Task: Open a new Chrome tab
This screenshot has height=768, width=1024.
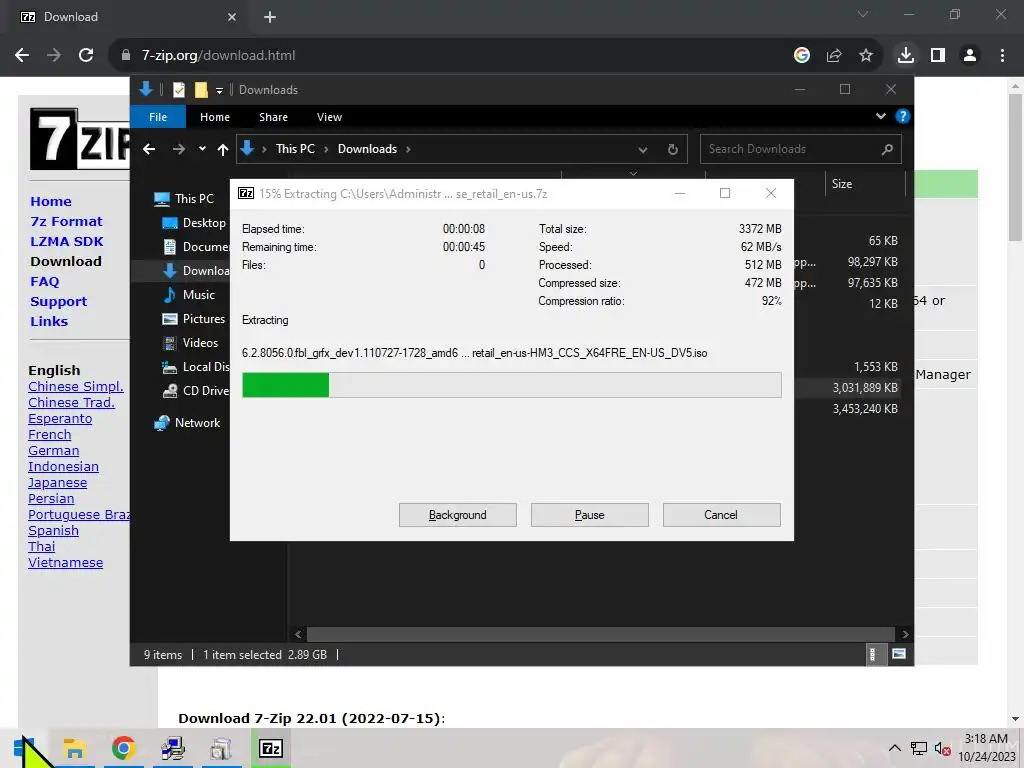Action: pyautogui.click(x=270, y=17)
